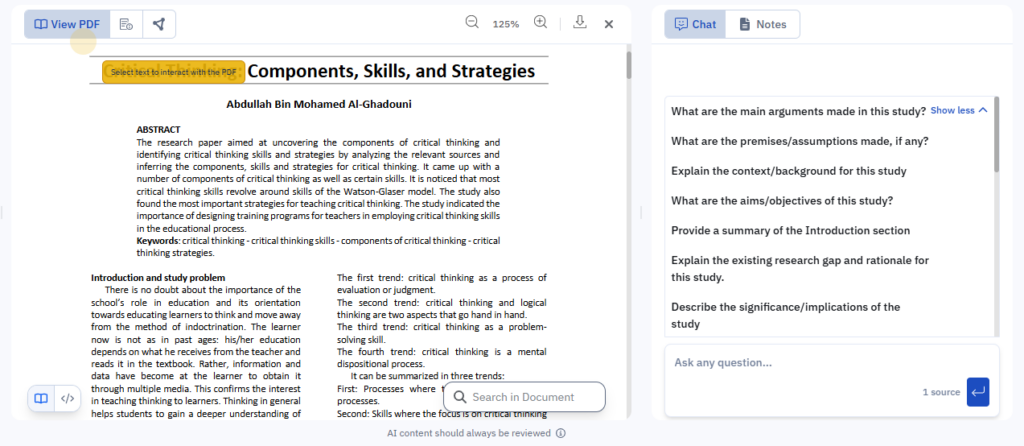Zoom in on the PDF document
Viewport: 1024px width, 446px height.
coord(540,23)
